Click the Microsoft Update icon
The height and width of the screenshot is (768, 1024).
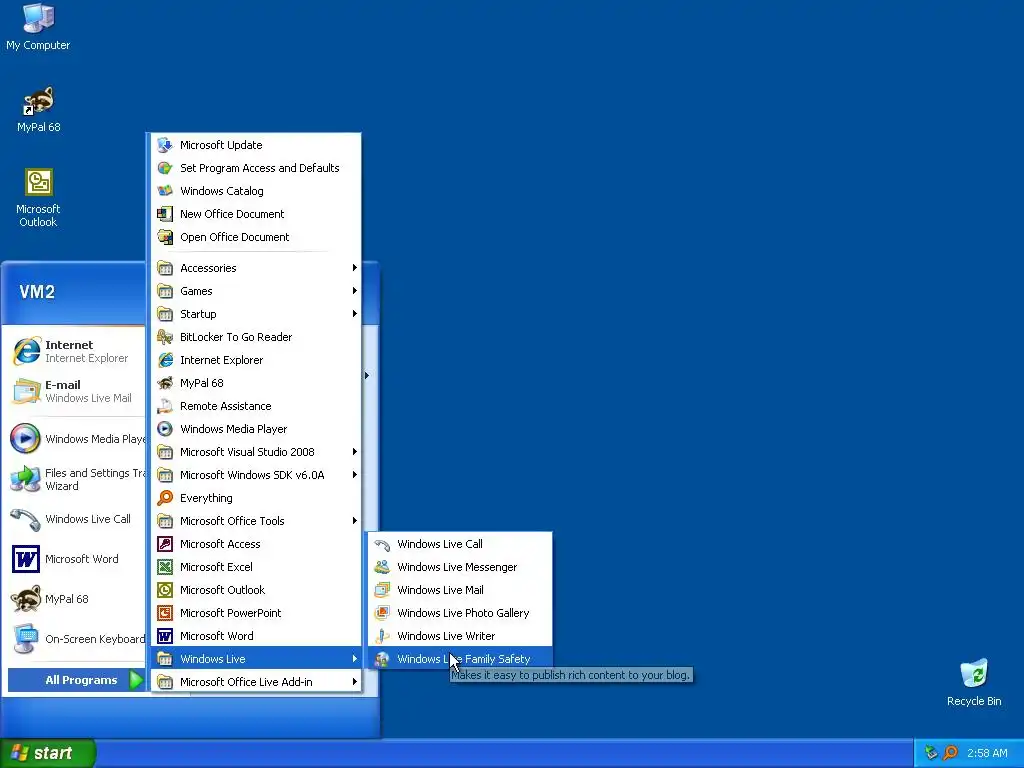[165, 145]
